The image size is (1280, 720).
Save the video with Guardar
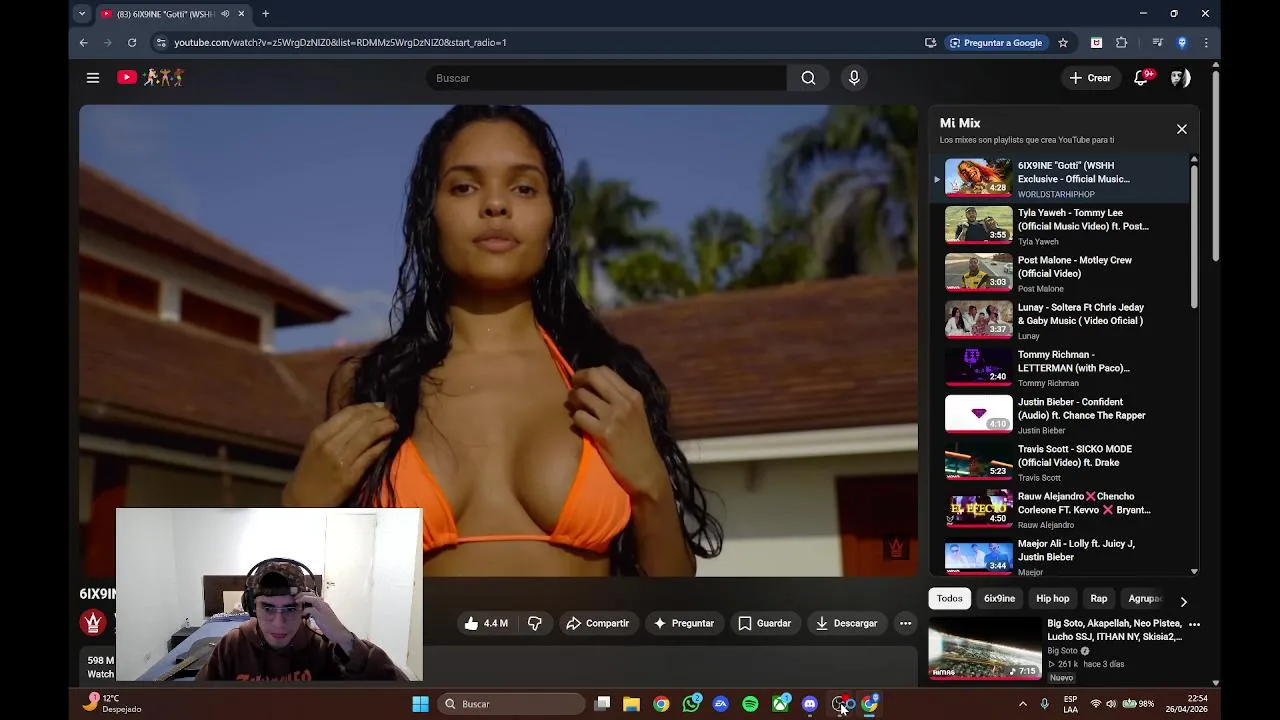pyautogui.click(x=764, y=623)
